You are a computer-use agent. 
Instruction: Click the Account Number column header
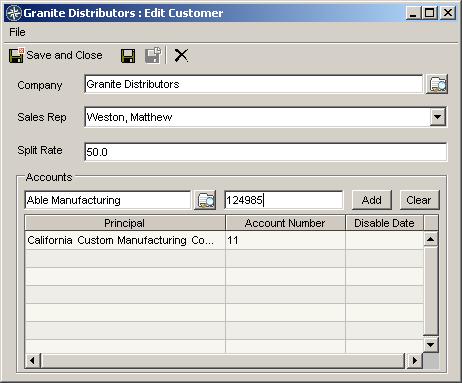[285, 223]
